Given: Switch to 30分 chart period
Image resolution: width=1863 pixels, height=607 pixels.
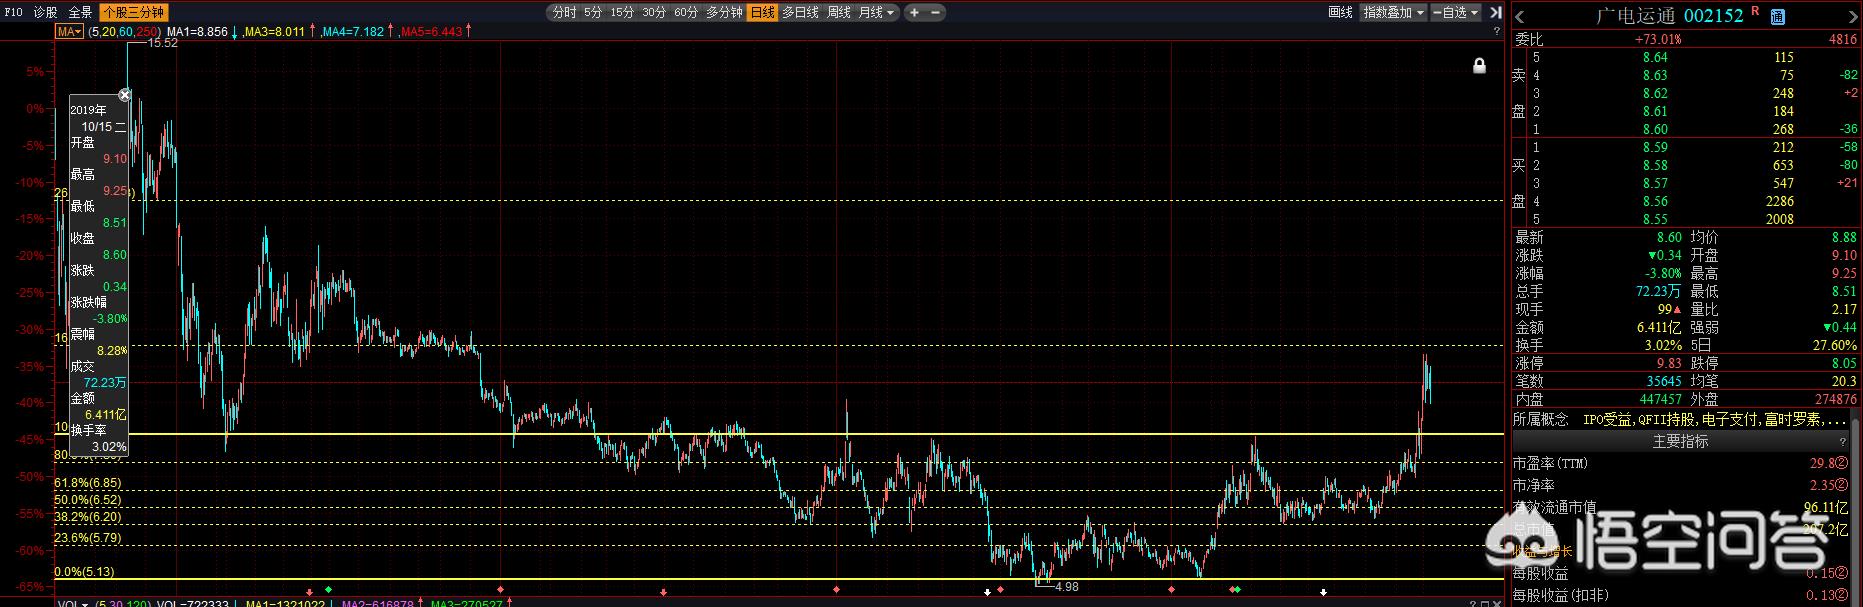Looking at the screenshot, I should click(x=654, y=13).
